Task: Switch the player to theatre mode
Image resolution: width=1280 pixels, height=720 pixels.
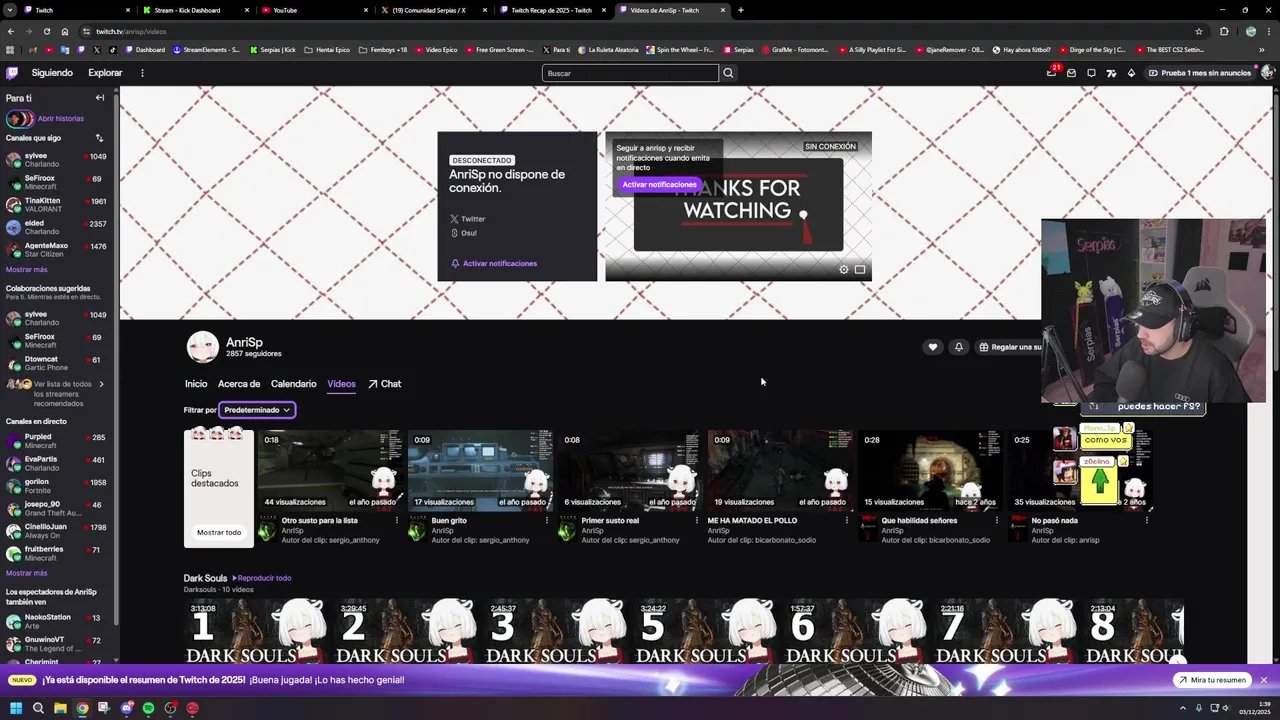Action: 859,269
